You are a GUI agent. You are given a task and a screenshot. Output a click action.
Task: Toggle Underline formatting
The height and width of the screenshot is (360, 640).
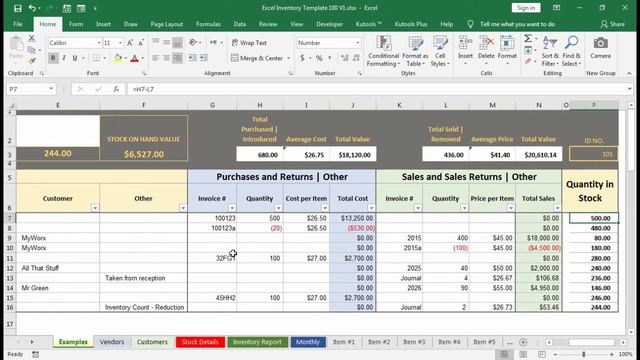pyautogui.click(x=75, y=58)
